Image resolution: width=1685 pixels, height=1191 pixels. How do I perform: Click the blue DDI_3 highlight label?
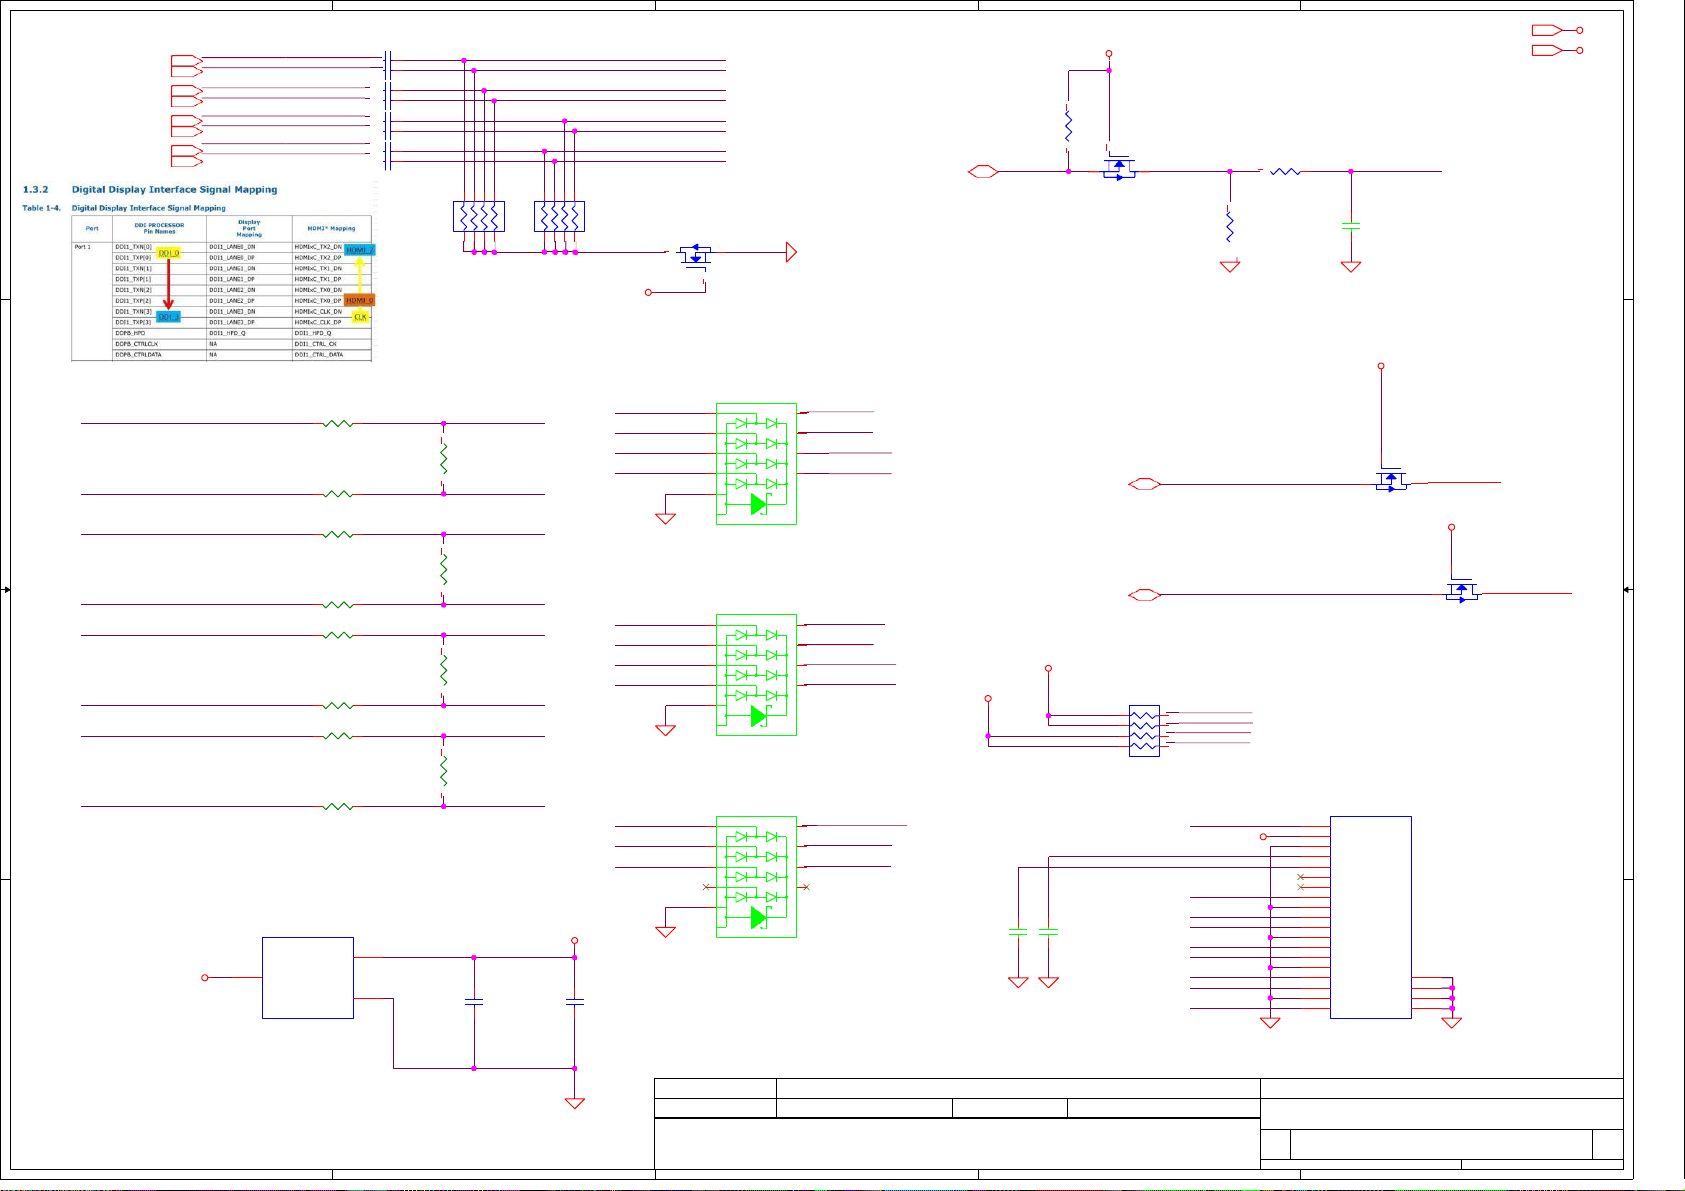(x=168, y=317)
